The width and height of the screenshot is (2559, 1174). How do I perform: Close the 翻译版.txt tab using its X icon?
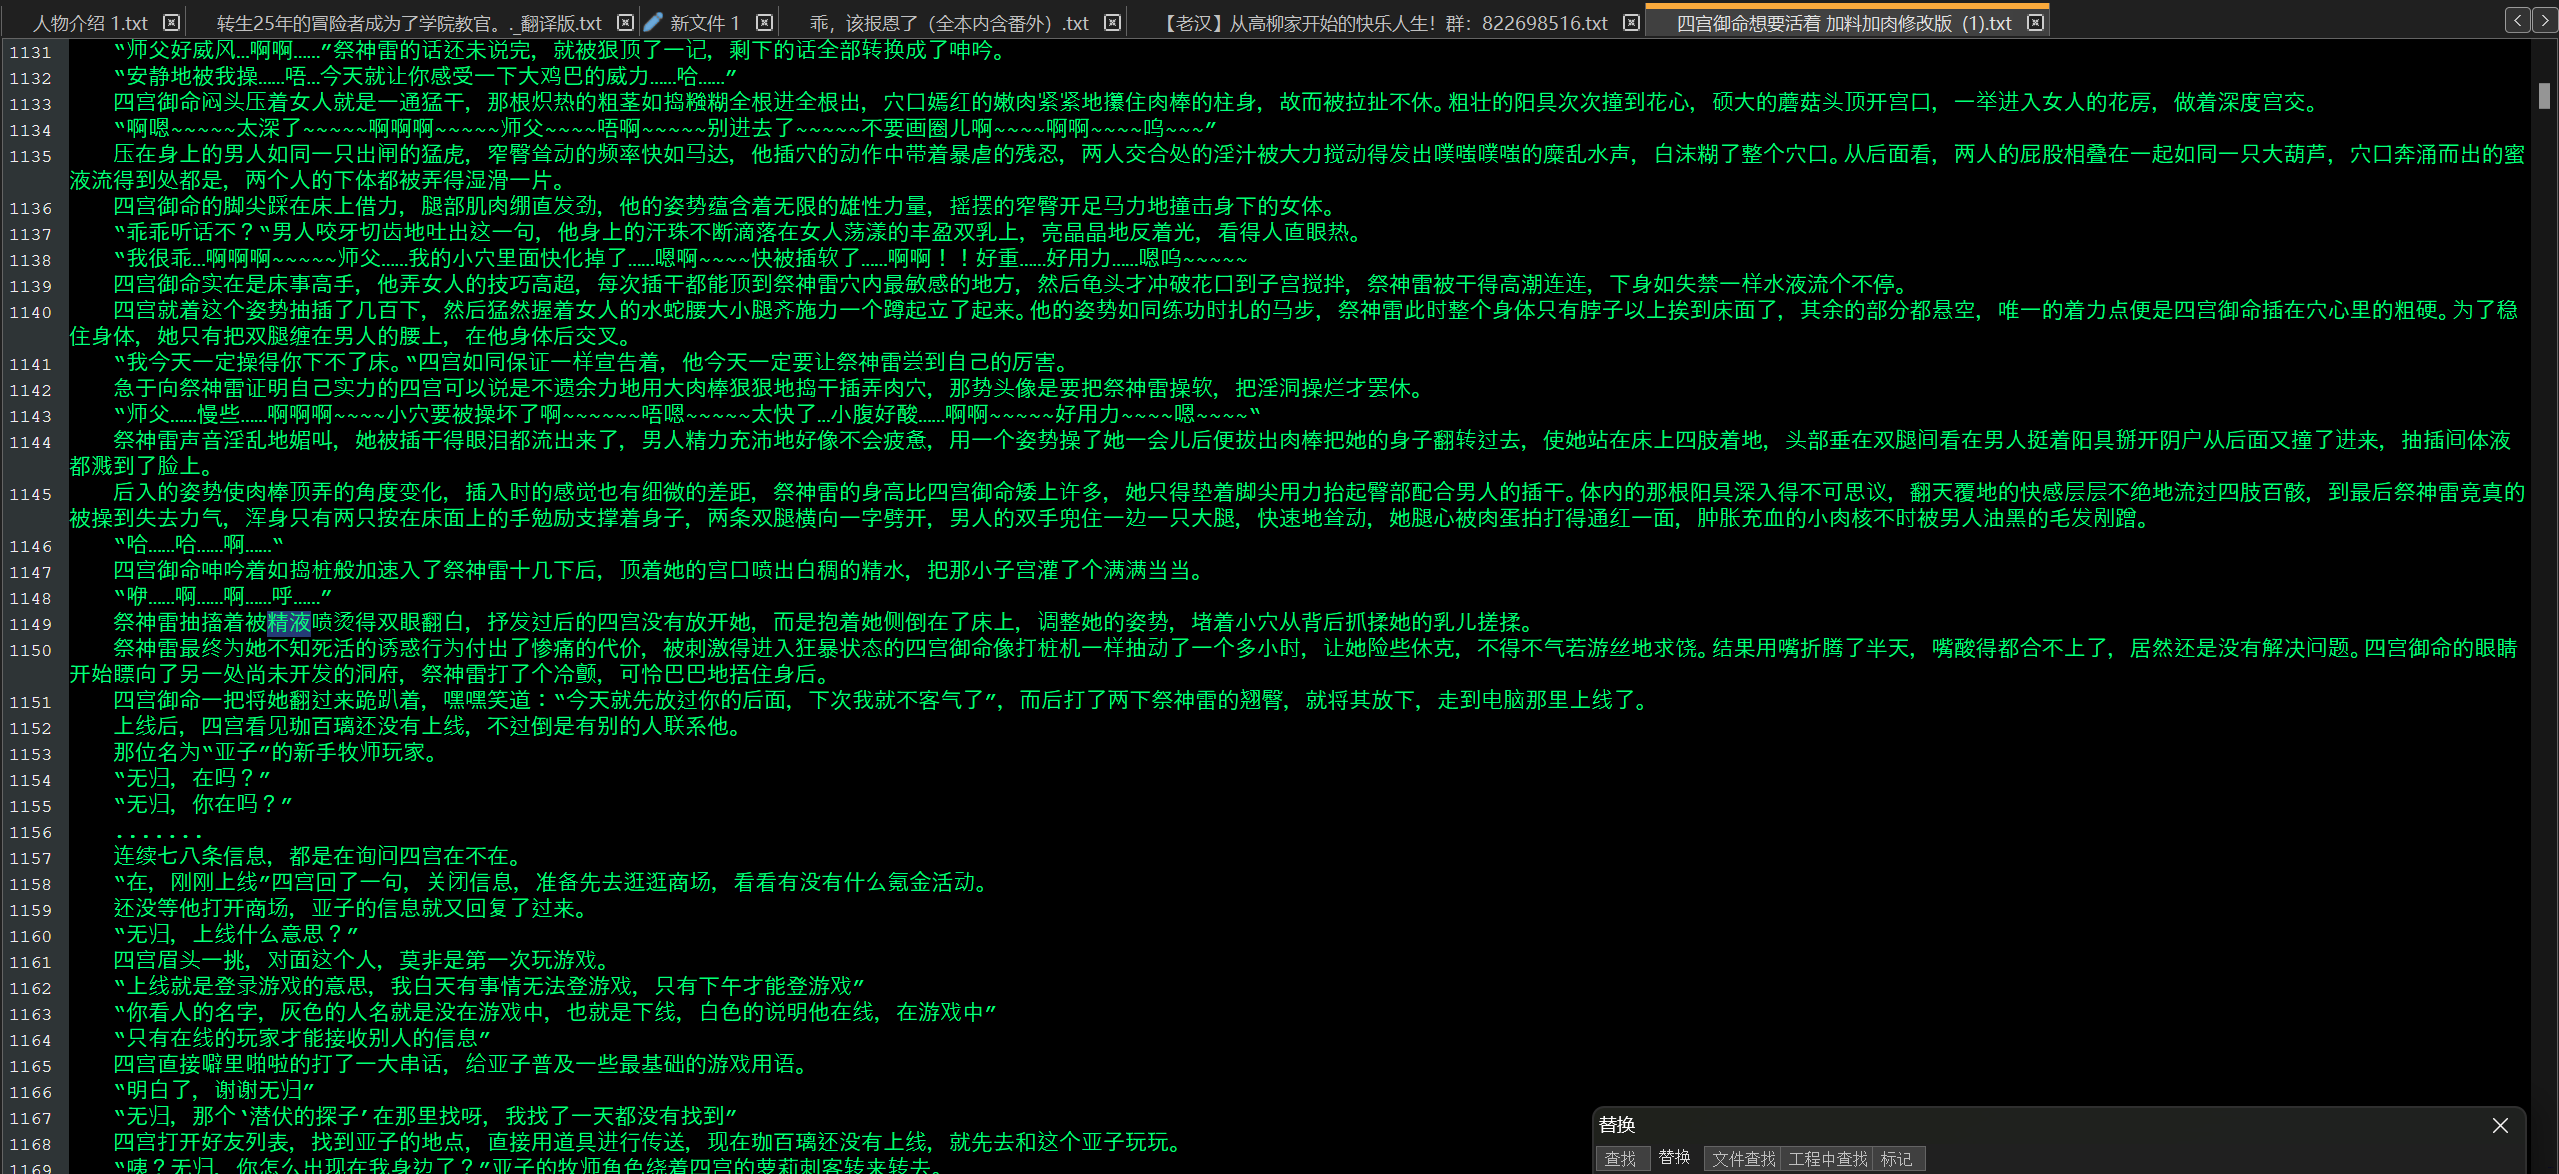coord(625,23)
